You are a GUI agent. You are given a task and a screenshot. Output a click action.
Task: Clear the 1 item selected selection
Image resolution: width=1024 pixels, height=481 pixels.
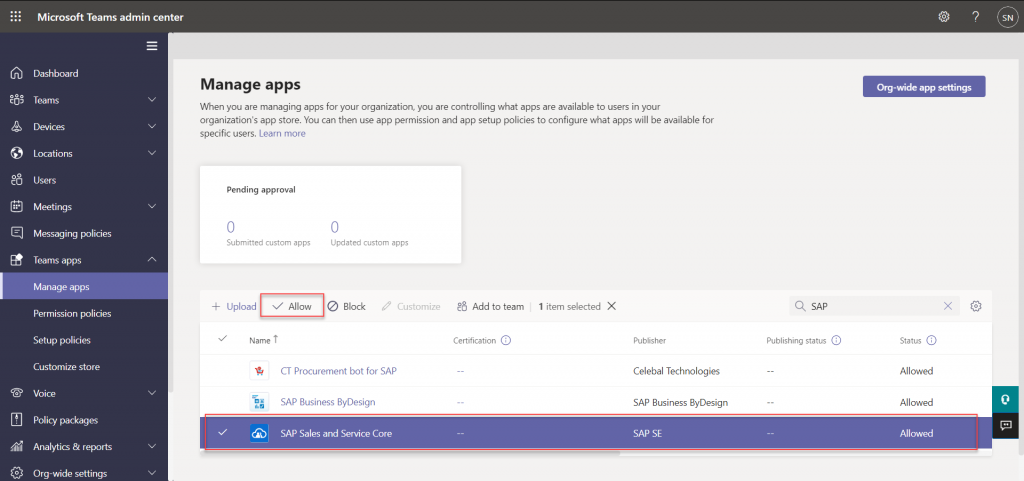[611, 306]
